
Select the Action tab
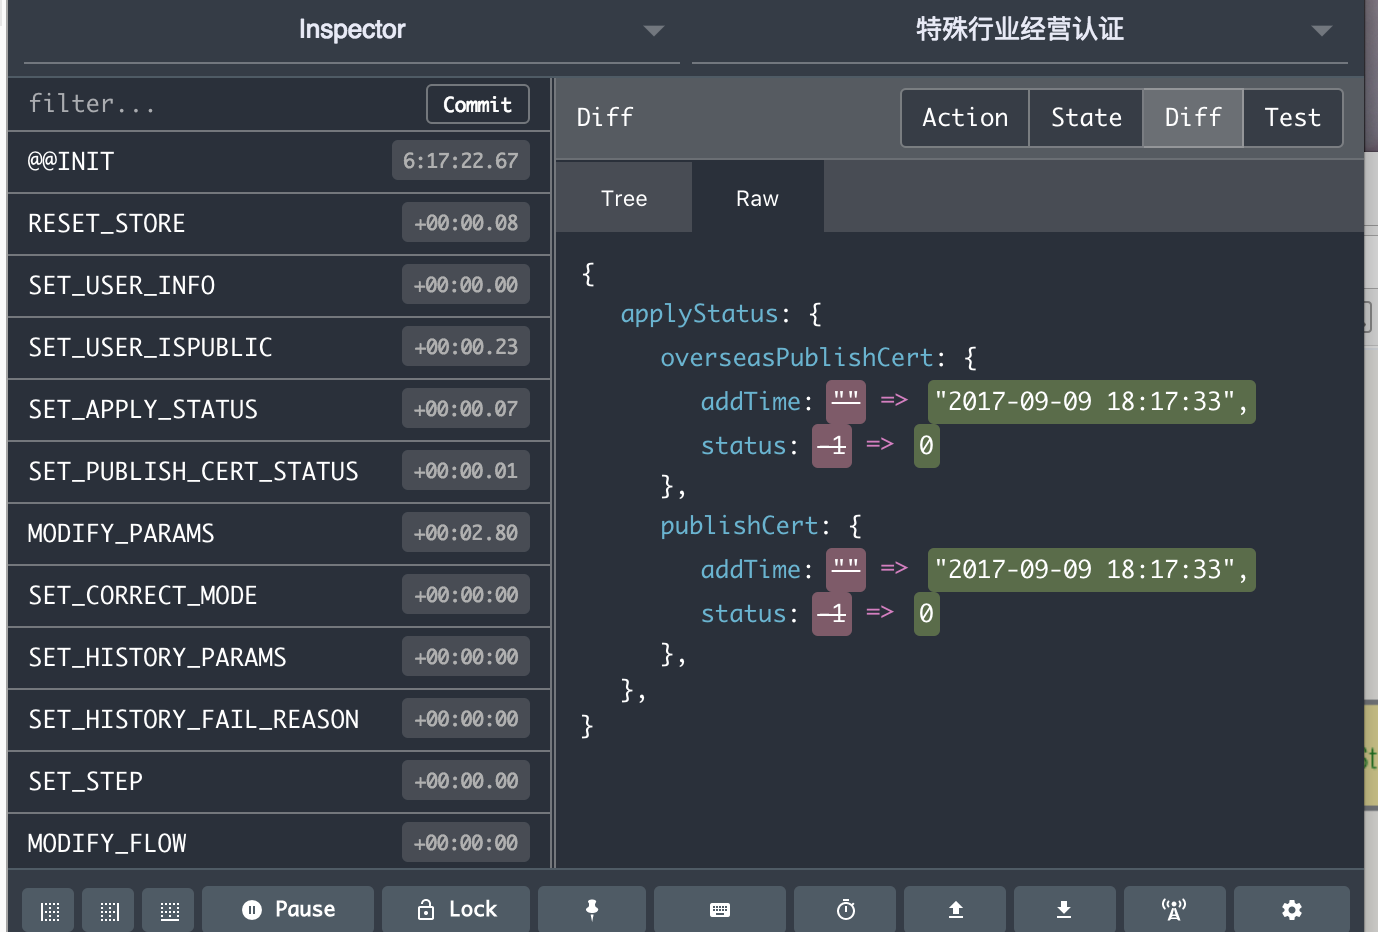click(x=965, y=118)
